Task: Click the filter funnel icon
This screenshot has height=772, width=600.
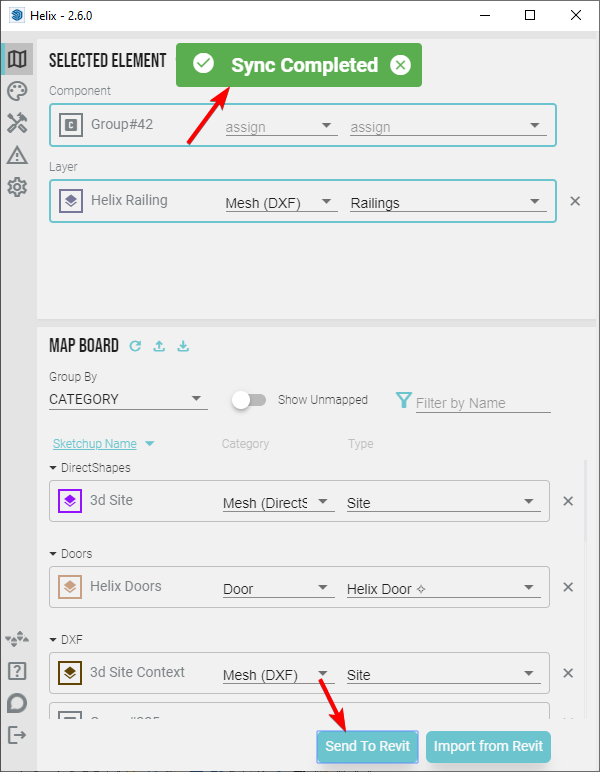Action: tap(404, 400)
